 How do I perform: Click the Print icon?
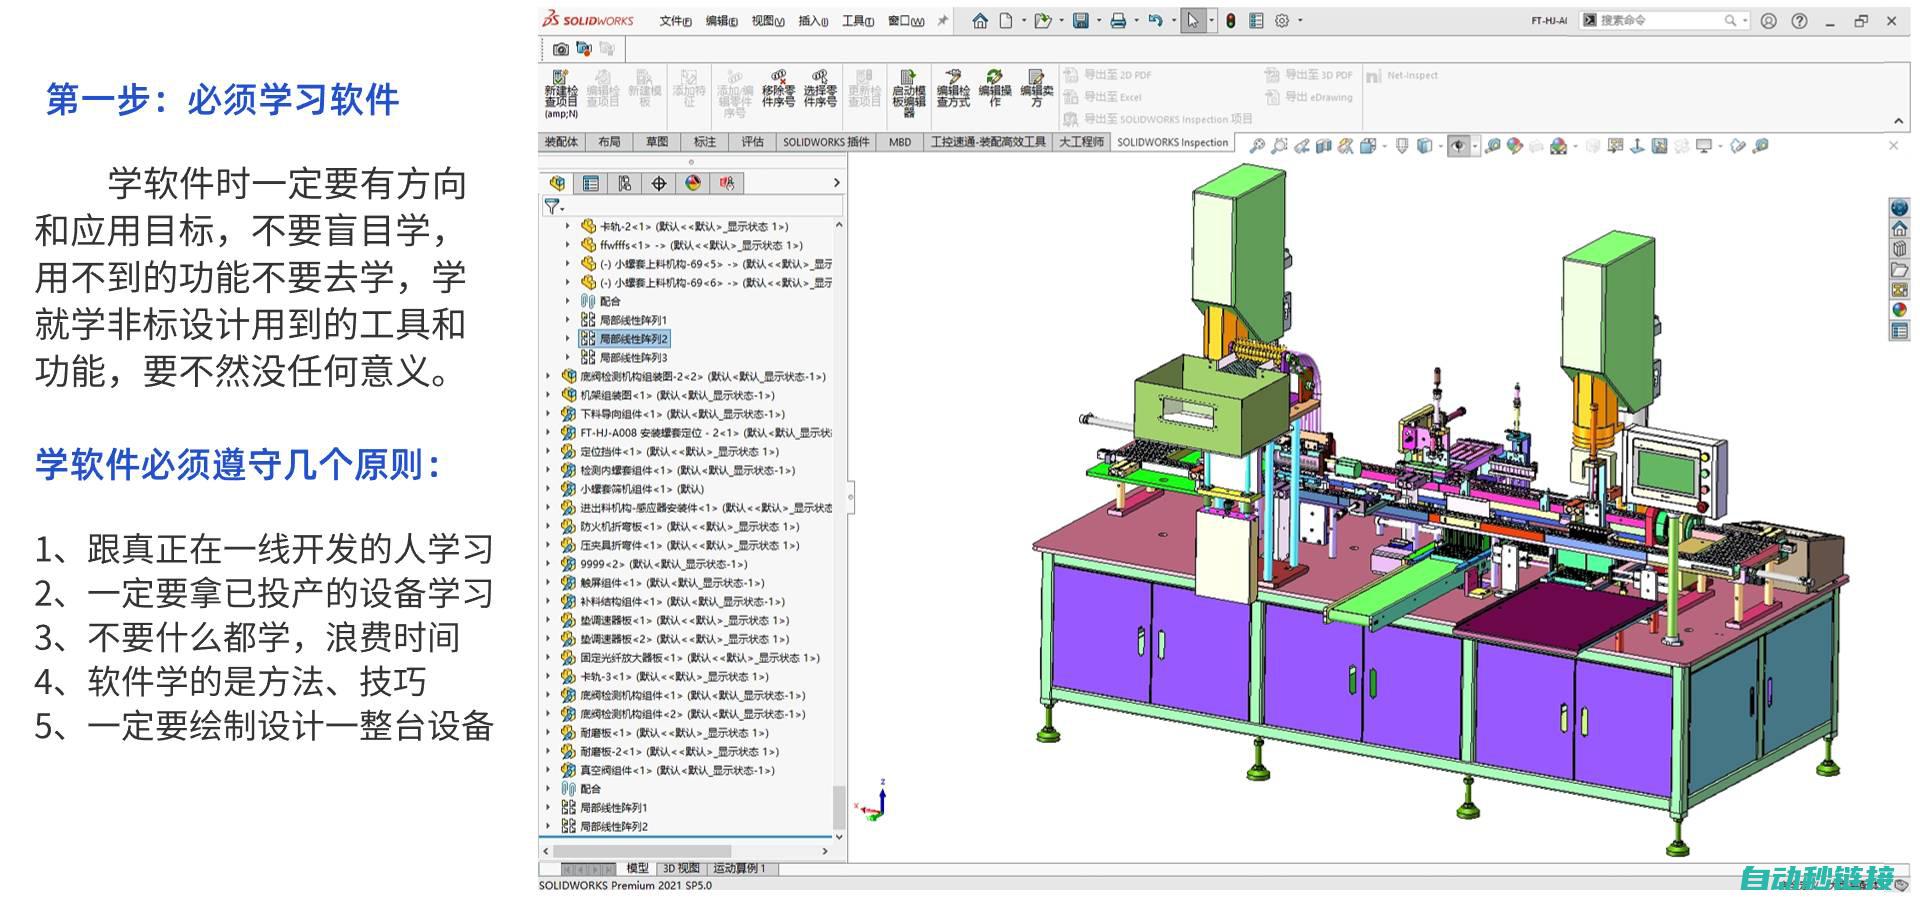(1118, 20)
